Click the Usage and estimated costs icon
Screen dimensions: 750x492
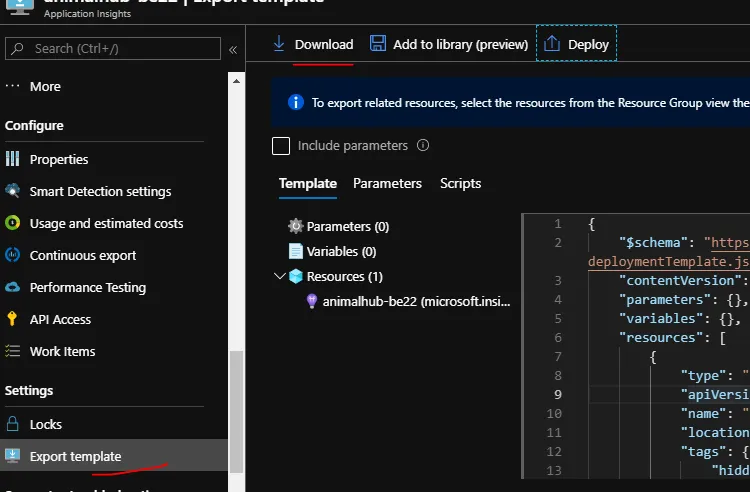12,223
